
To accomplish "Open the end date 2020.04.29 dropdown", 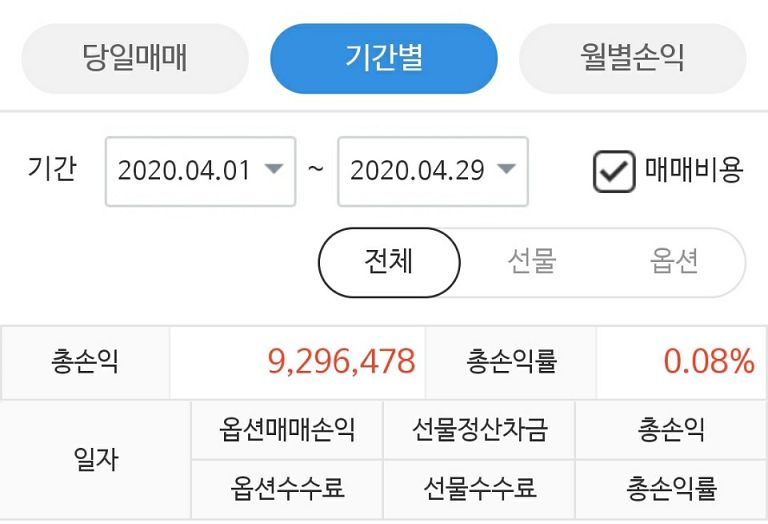I will pos(418,171).
